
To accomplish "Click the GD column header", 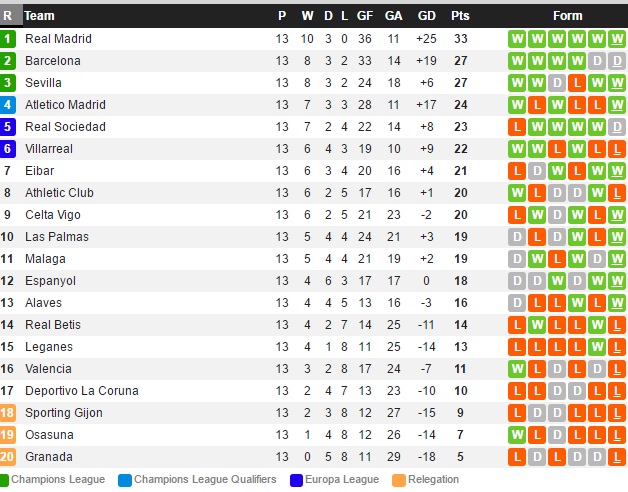I will click(x=427, y=16).
